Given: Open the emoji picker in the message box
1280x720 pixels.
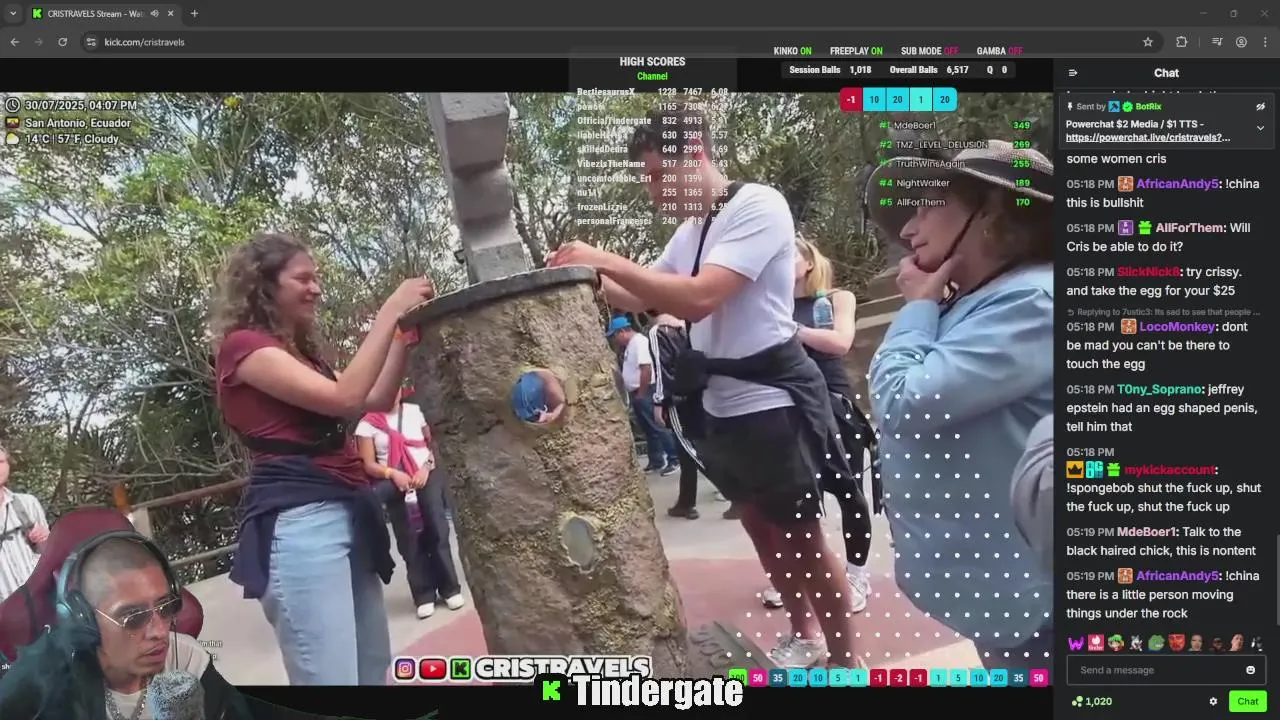Looking at the screenshot, I should point(1250,670).
